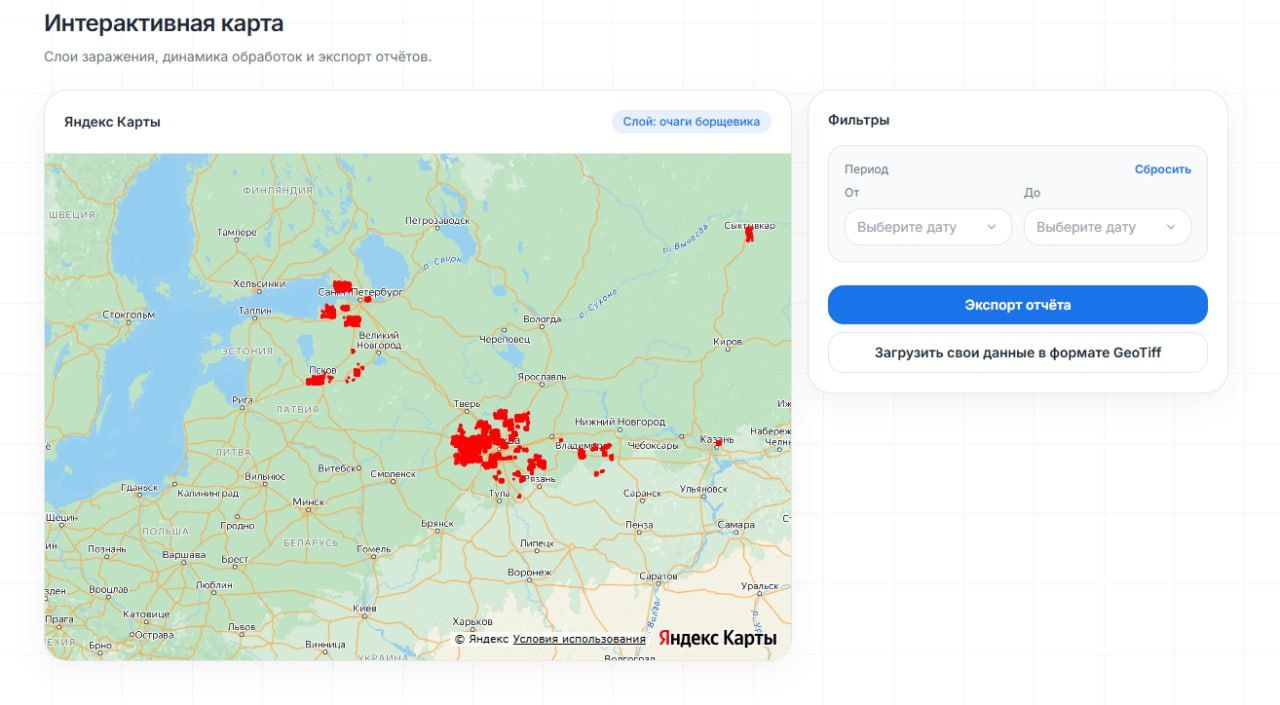Screen dimensions: 1280x705
Task: Select the Вологда label on the map
Action: (x=543, y=320)
